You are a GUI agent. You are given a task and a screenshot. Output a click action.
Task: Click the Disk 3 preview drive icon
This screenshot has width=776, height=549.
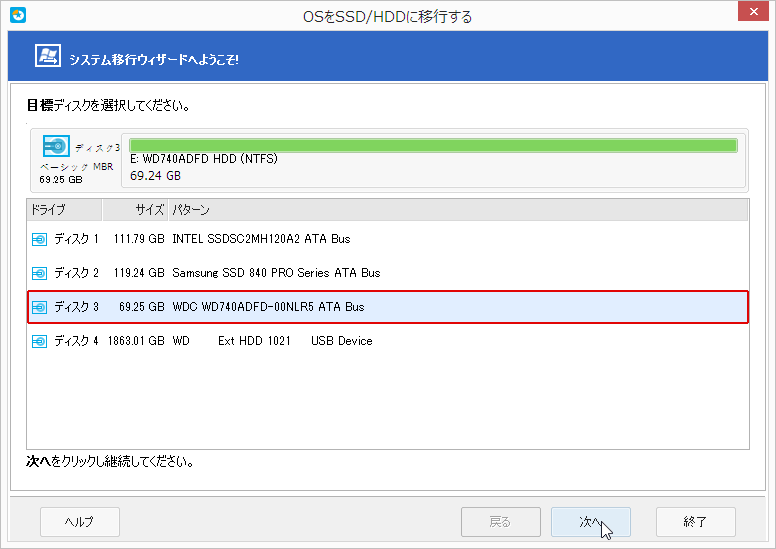pyautogui.click(x=56, y=146)
